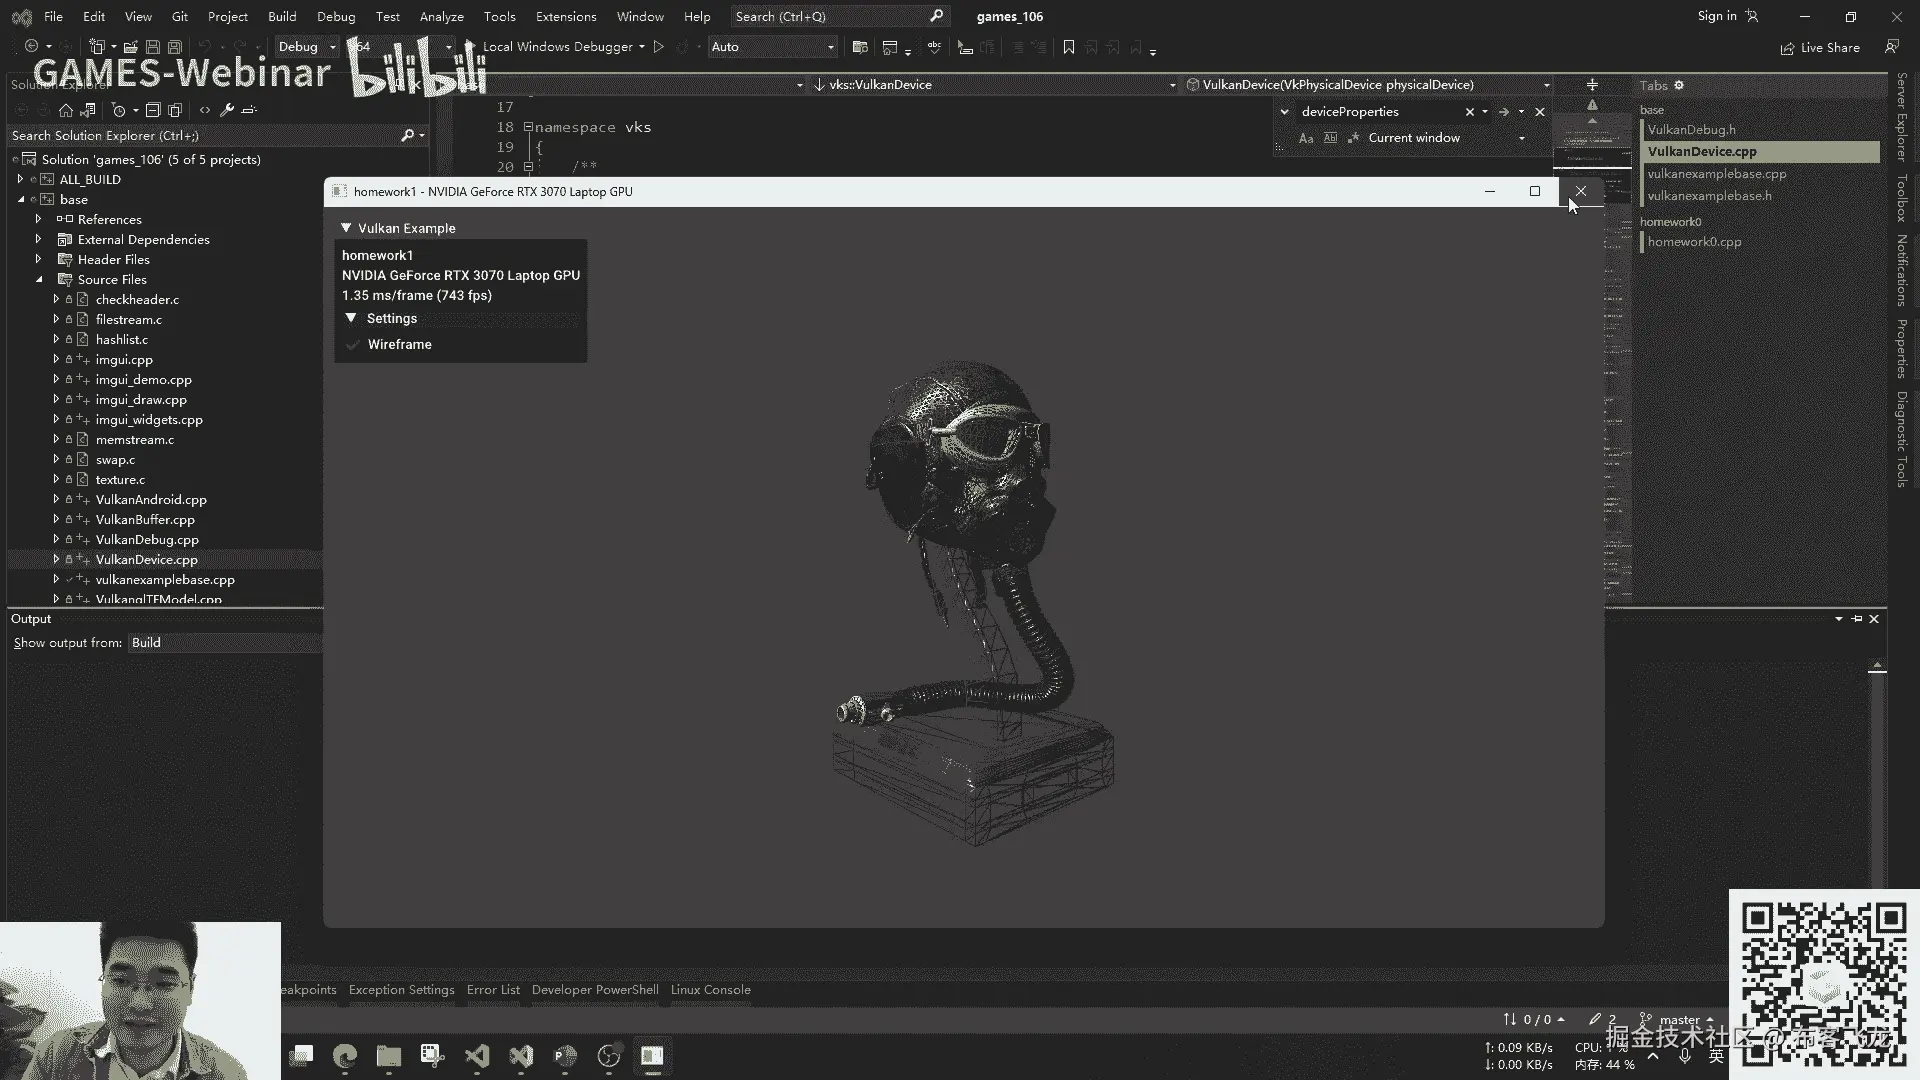Click the Save All toolbar icon
Image resolution: width=1920 pixels, height=1080 pixels.
(174, 47)
